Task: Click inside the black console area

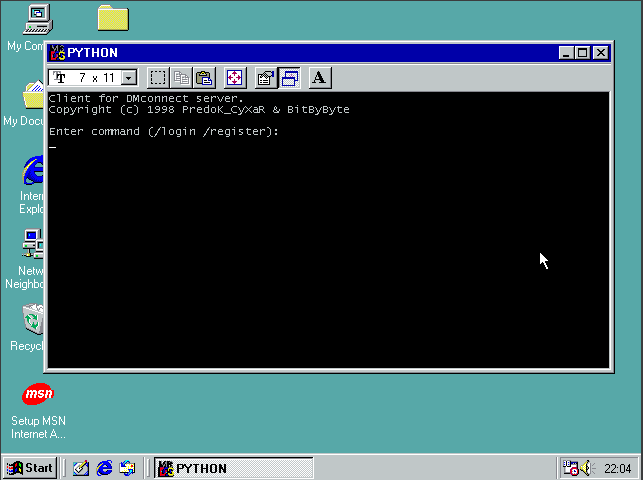Action: 328,230
